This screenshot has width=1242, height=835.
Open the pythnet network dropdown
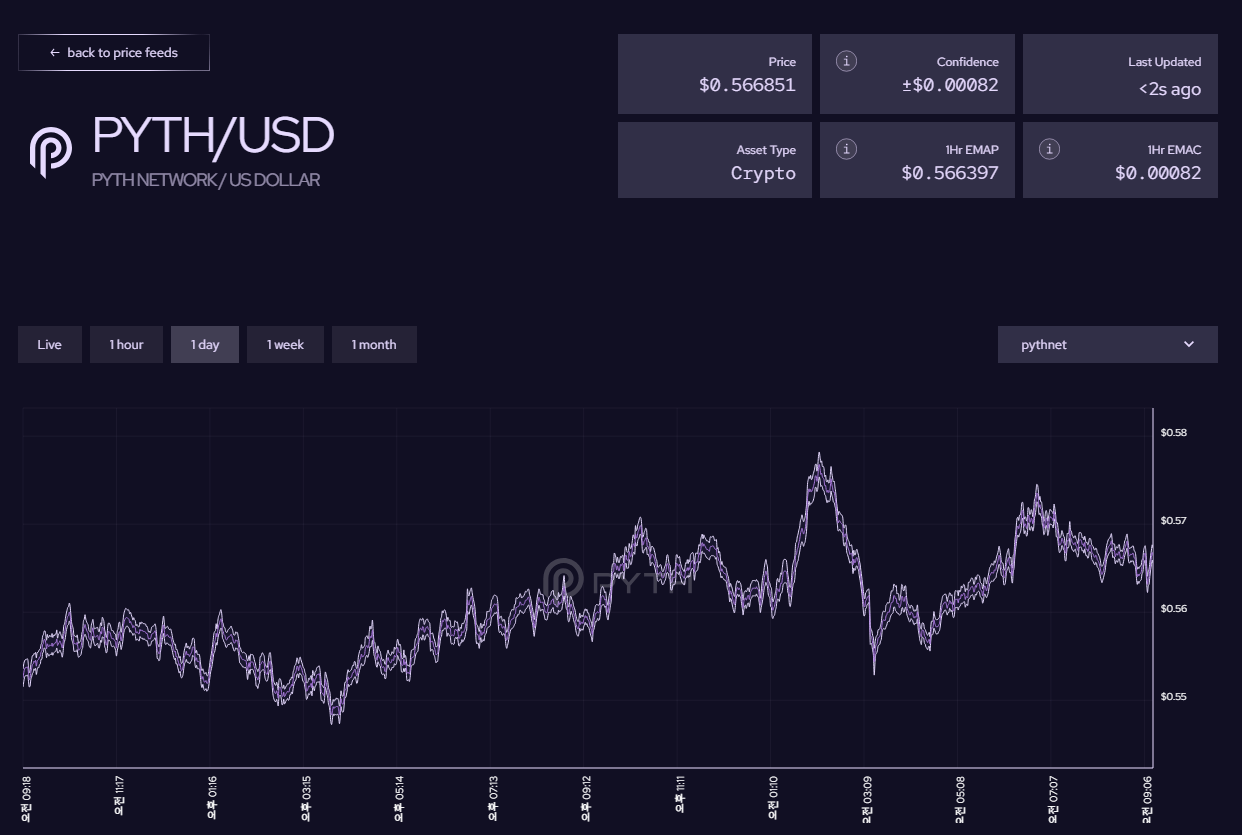[x=1108, y=344]
